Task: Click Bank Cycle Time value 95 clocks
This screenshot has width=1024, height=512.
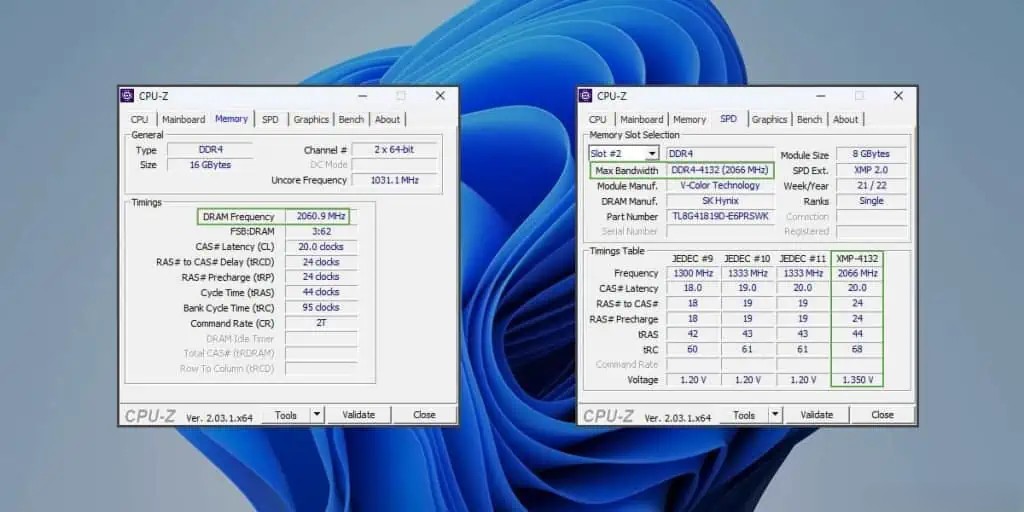Action: coord(321,307)
